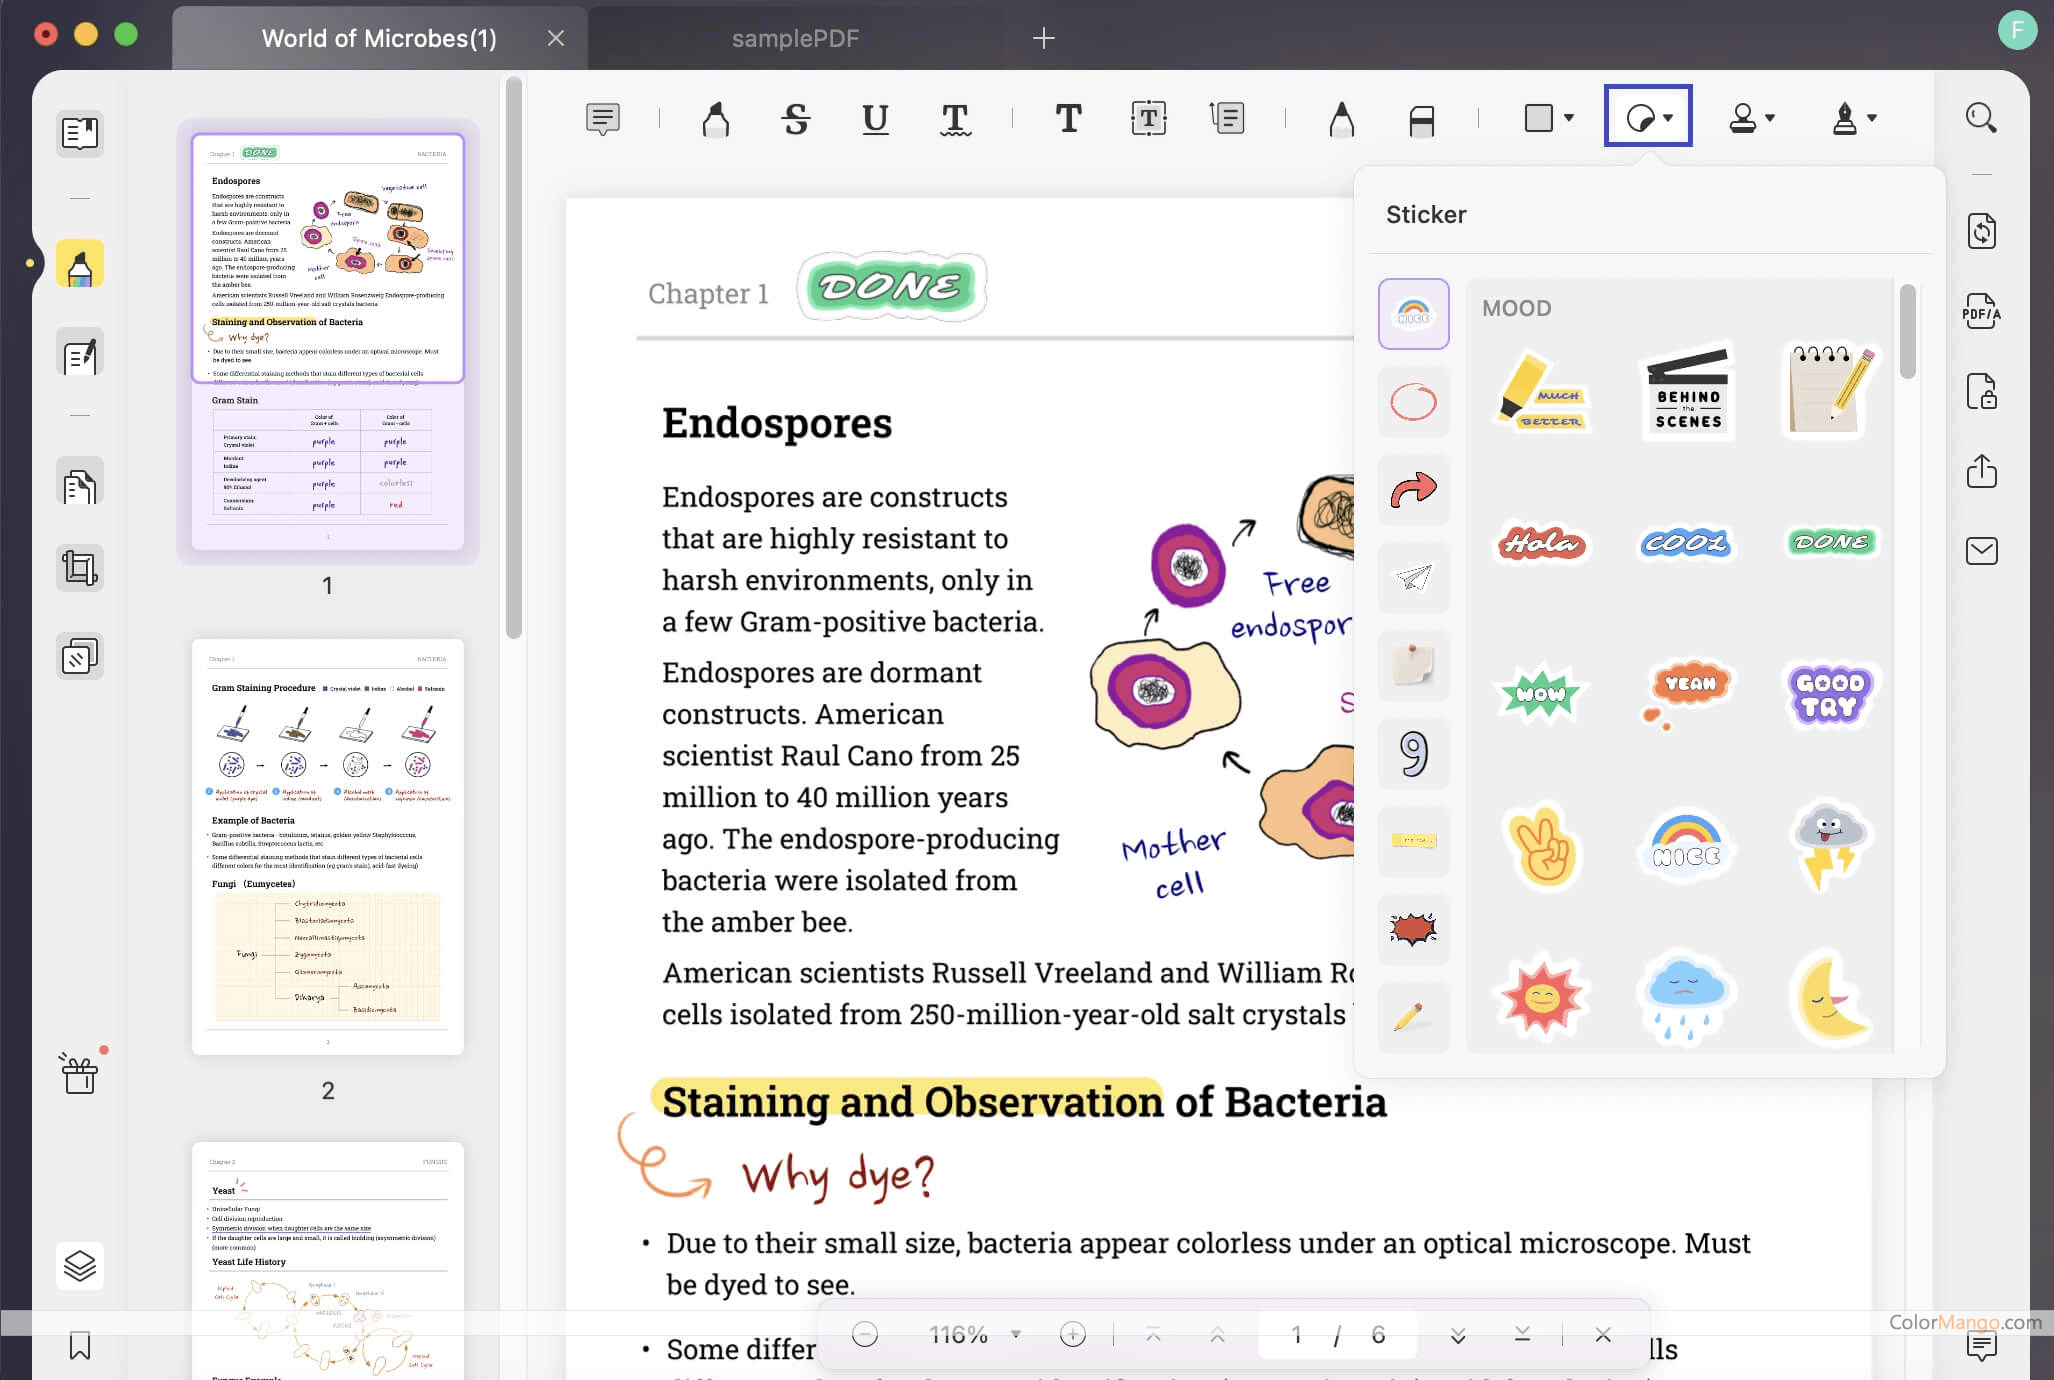Choose the highlighter marker tool
Screen dimensions: 2054x1380
click(x=715, y=119)
